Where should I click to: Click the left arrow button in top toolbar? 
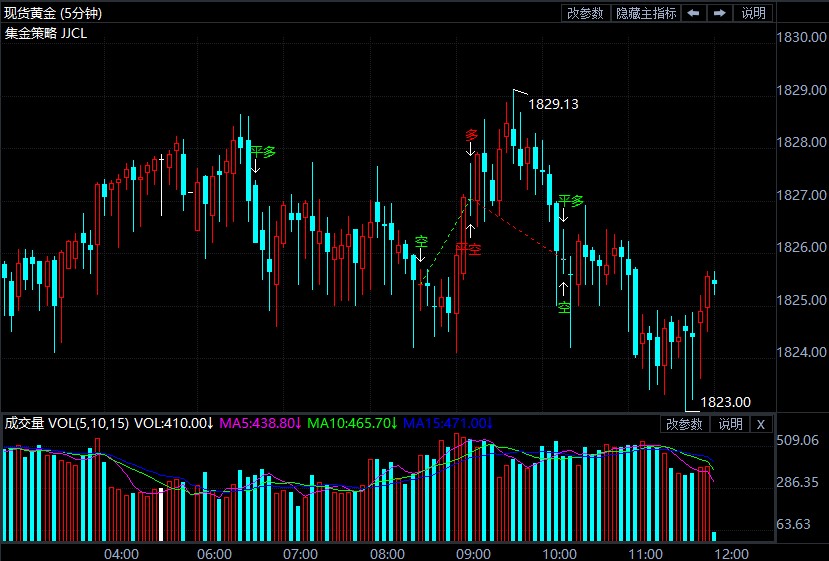[693, 13]
